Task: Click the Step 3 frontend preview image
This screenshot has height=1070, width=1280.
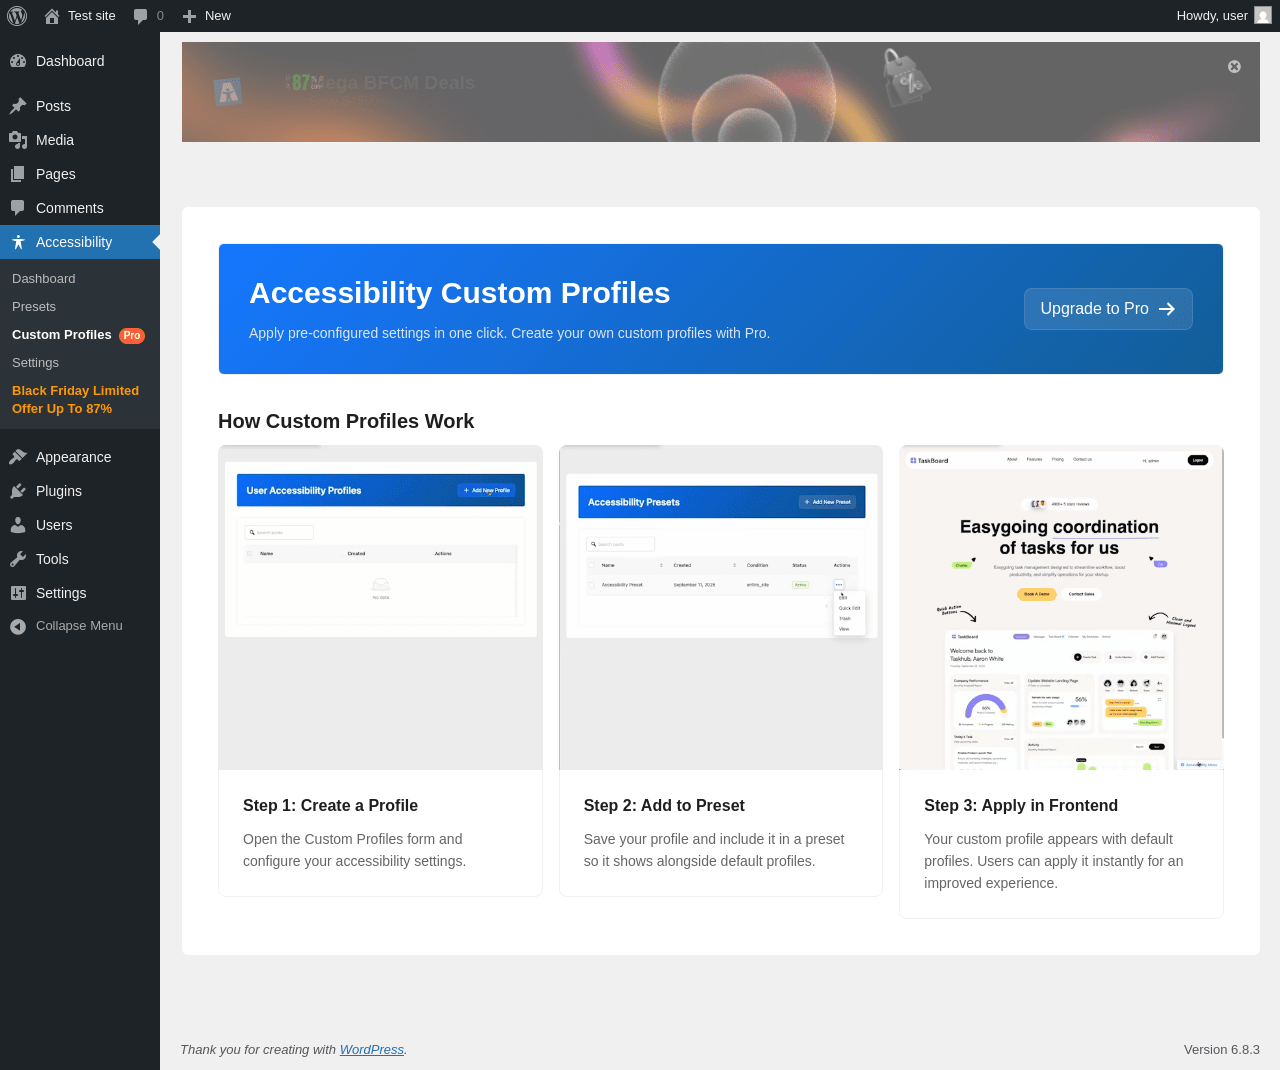Action: click(x=1061, y=608)
